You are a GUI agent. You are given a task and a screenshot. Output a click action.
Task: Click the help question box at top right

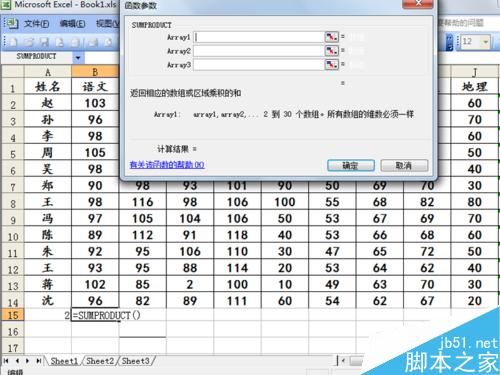462,23
